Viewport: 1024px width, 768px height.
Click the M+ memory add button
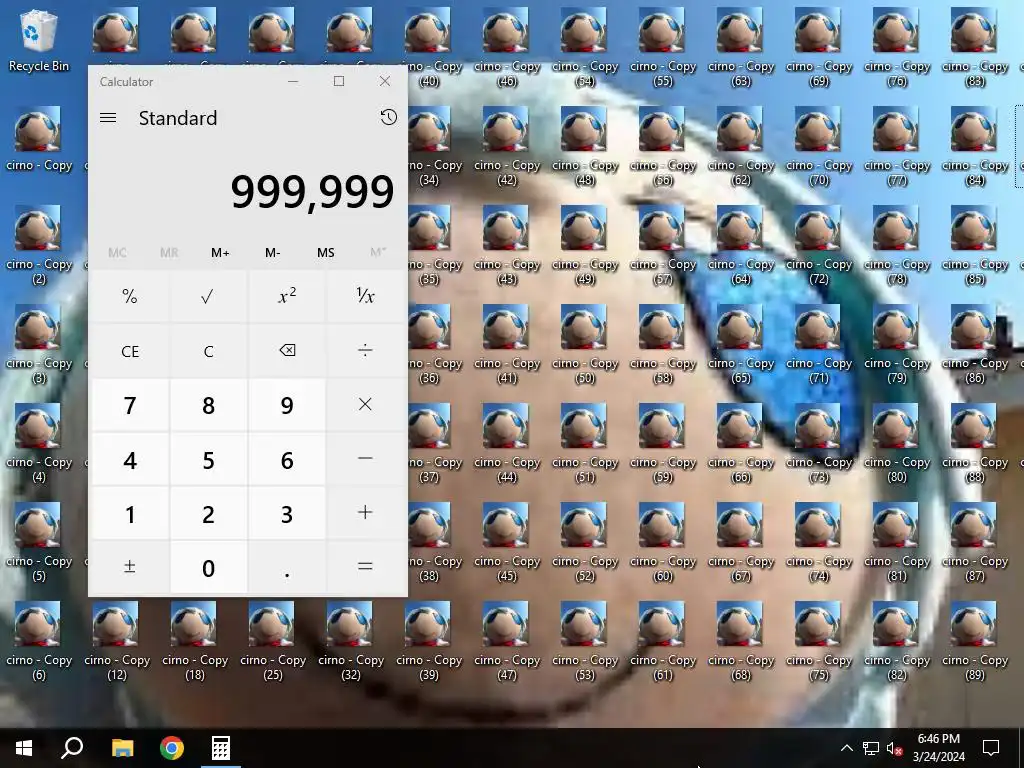(x=220, y=253)
